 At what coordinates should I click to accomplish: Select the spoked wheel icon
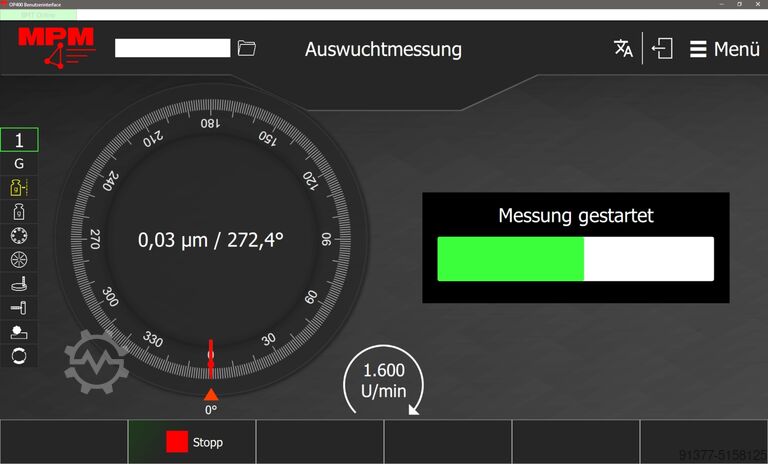[19, 259]
